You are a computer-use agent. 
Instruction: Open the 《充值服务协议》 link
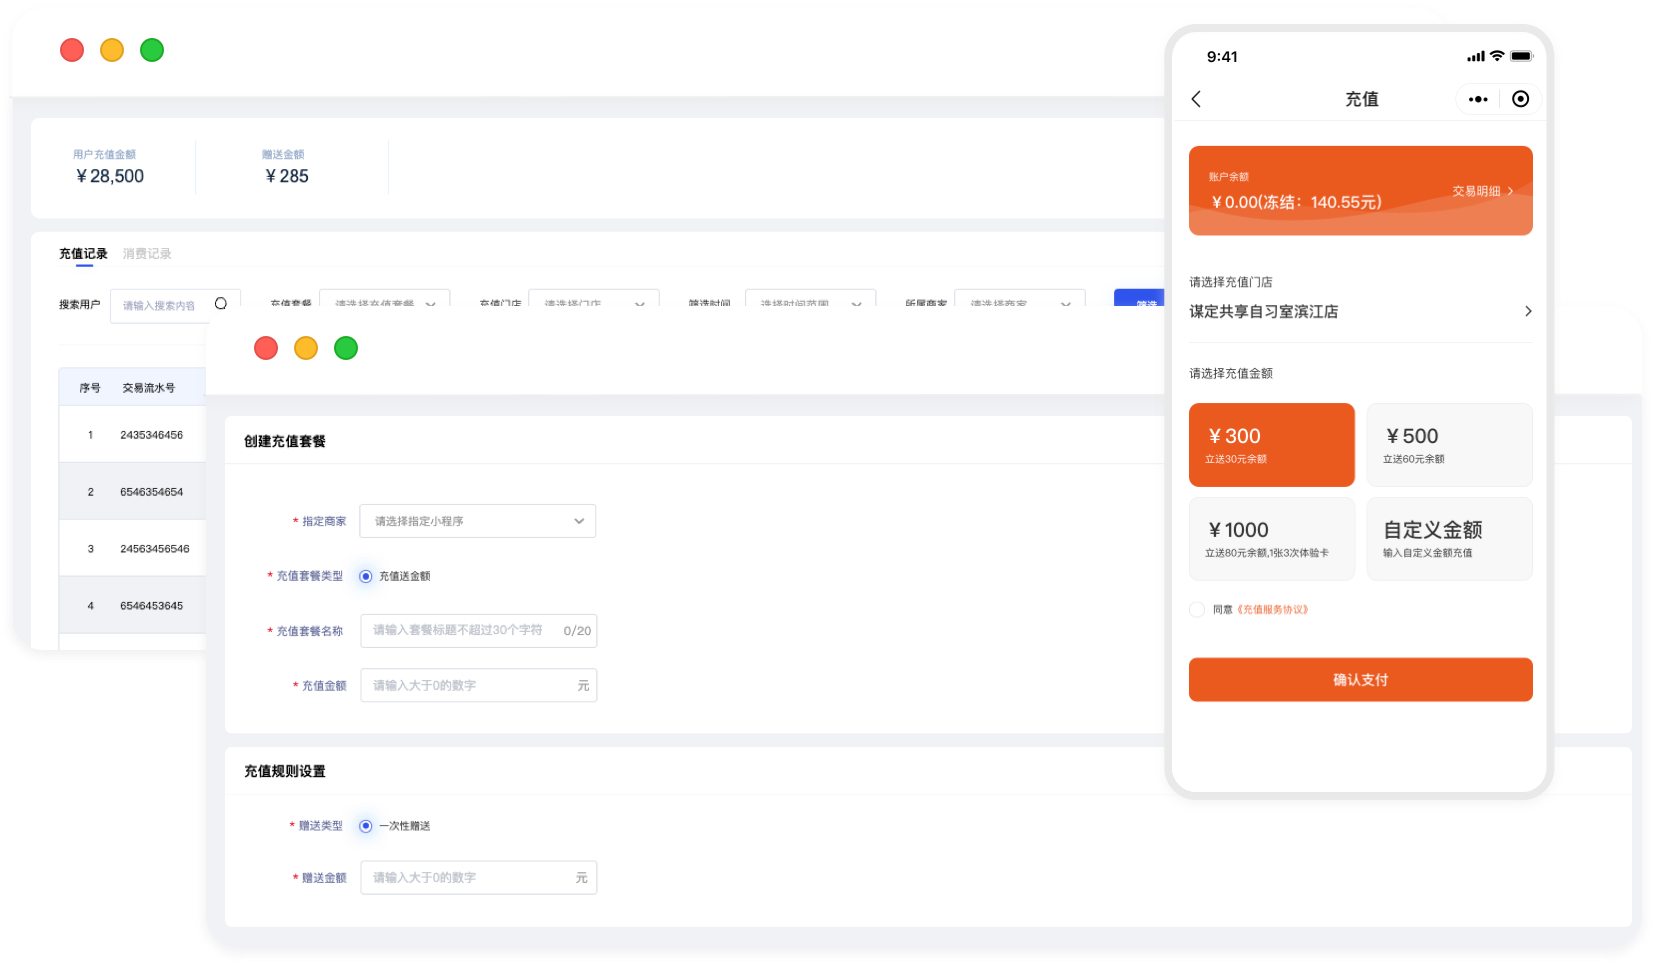tap(1272, 610)
